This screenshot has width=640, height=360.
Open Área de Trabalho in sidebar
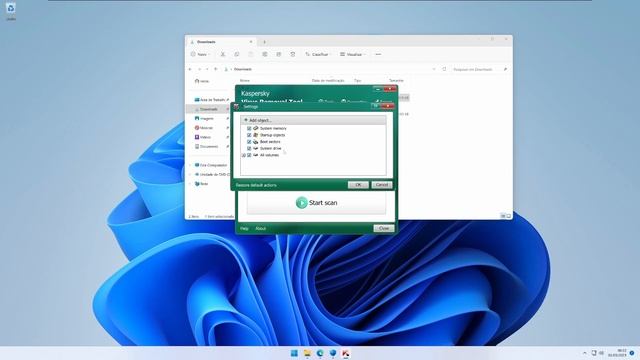pyautogui.click(x=211, y=100)
